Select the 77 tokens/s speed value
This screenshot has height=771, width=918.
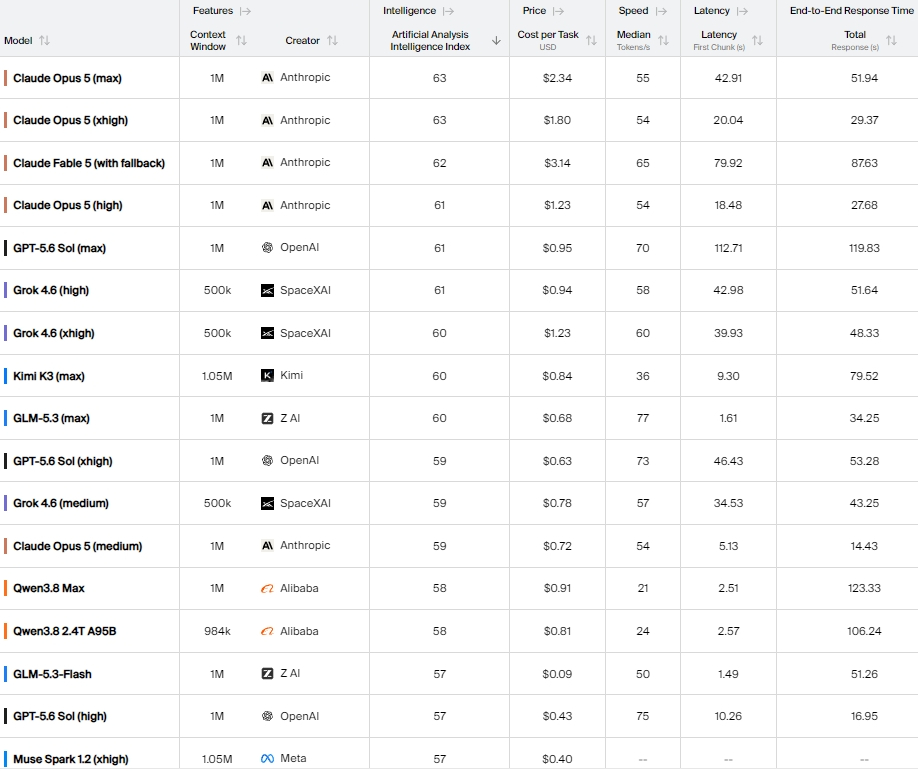point(643,418)
